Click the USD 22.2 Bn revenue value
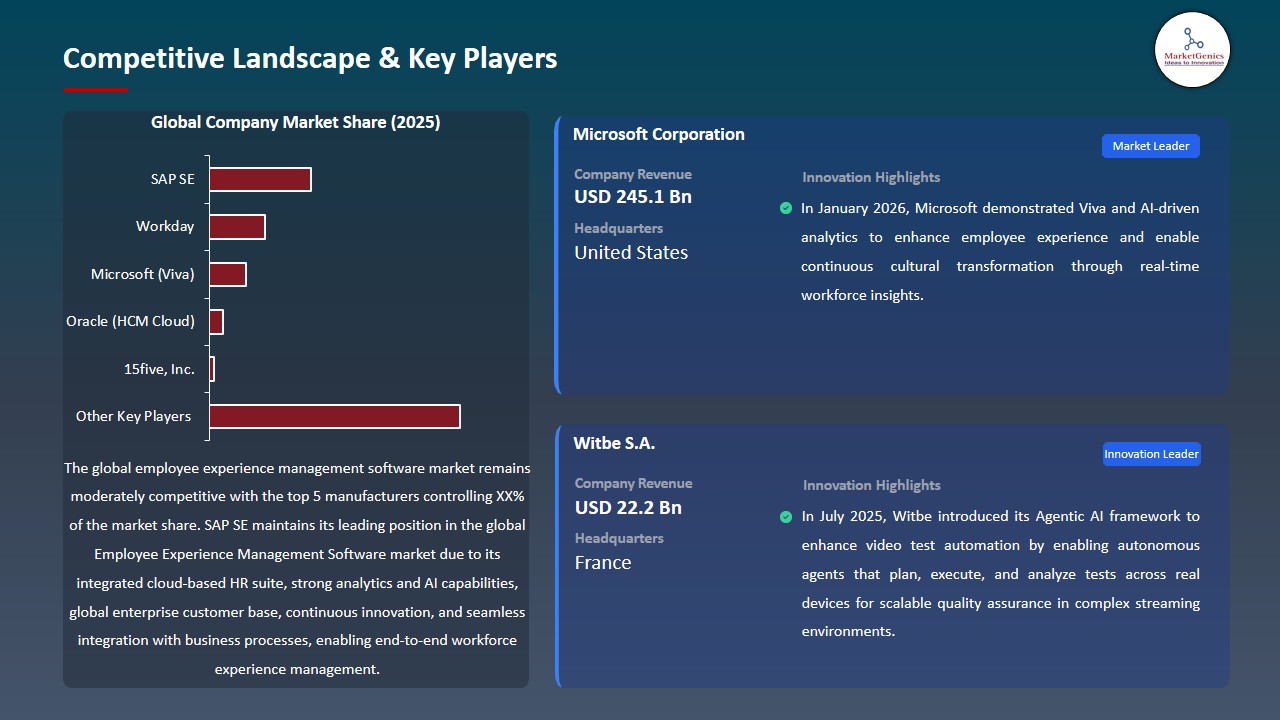The image size is (1280, 720). click(x=628, y=507)
